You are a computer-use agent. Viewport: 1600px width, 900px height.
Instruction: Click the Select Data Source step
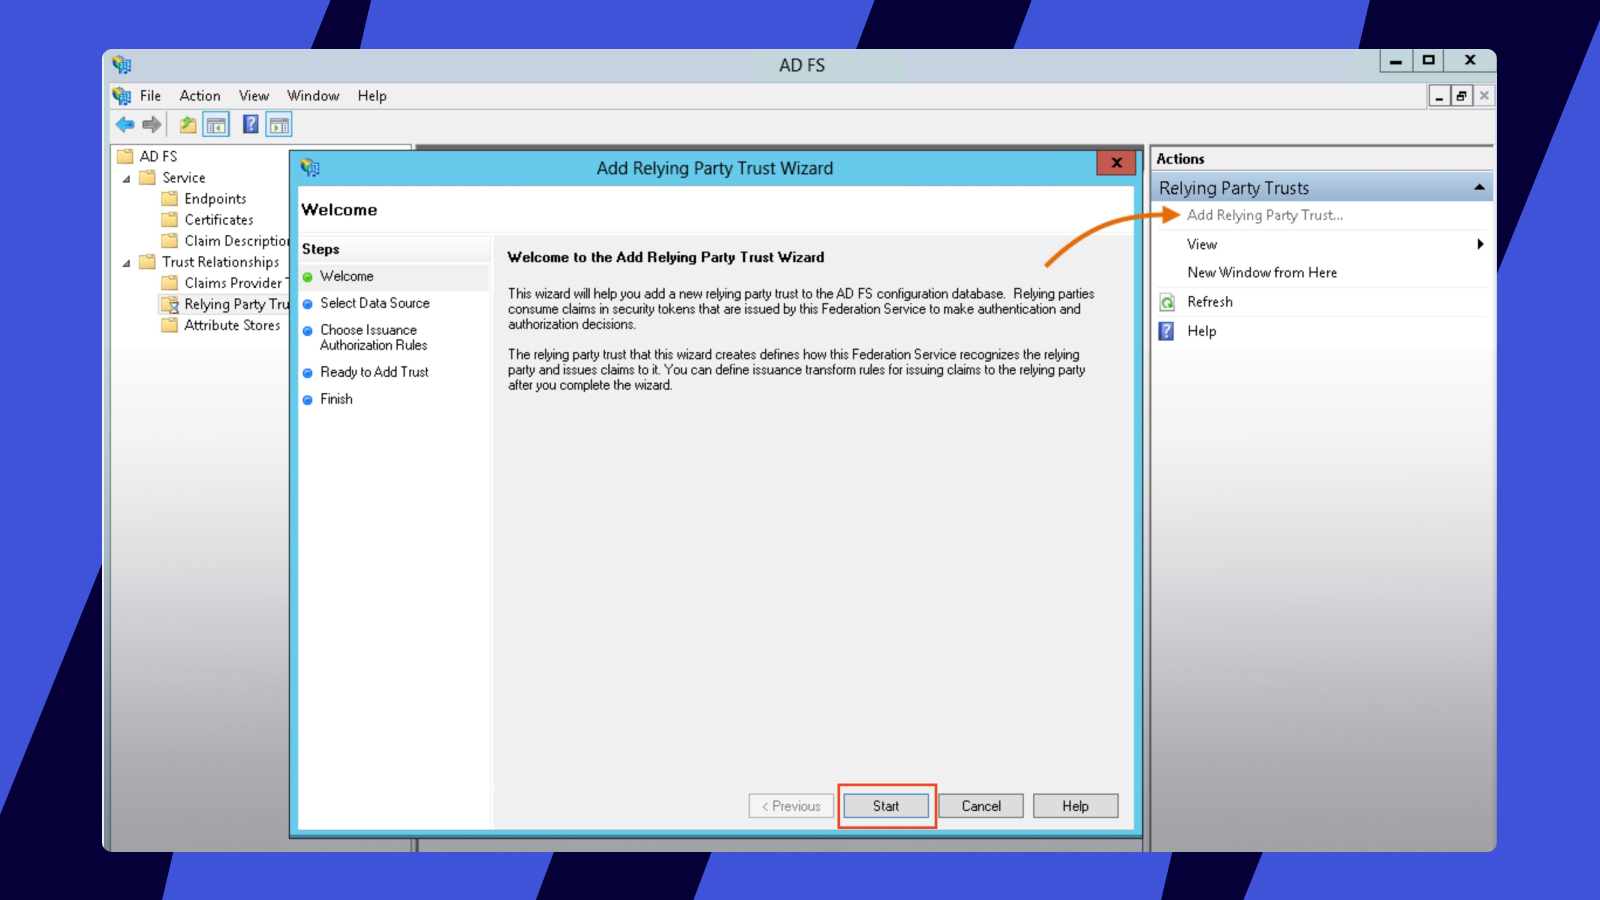375,303
